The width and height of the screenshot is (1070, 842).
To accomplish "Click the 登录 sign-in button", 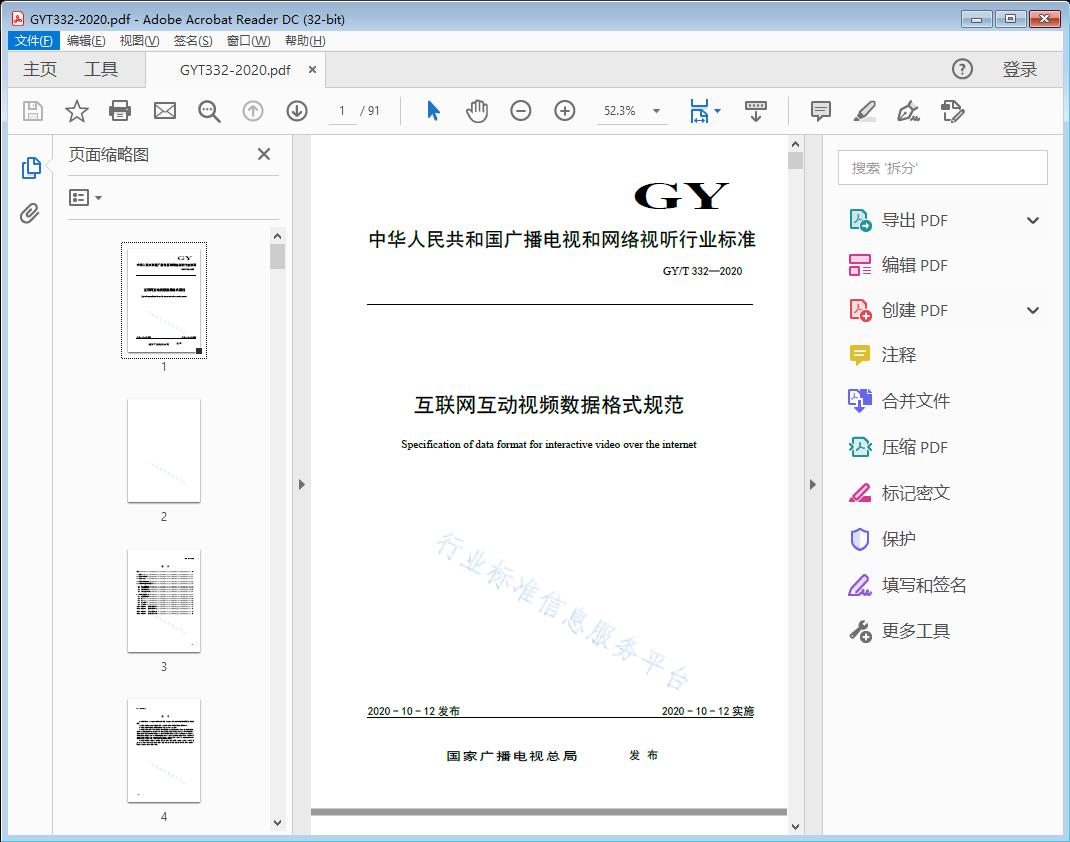I will pyautogui.click(x=1019, y=69).
